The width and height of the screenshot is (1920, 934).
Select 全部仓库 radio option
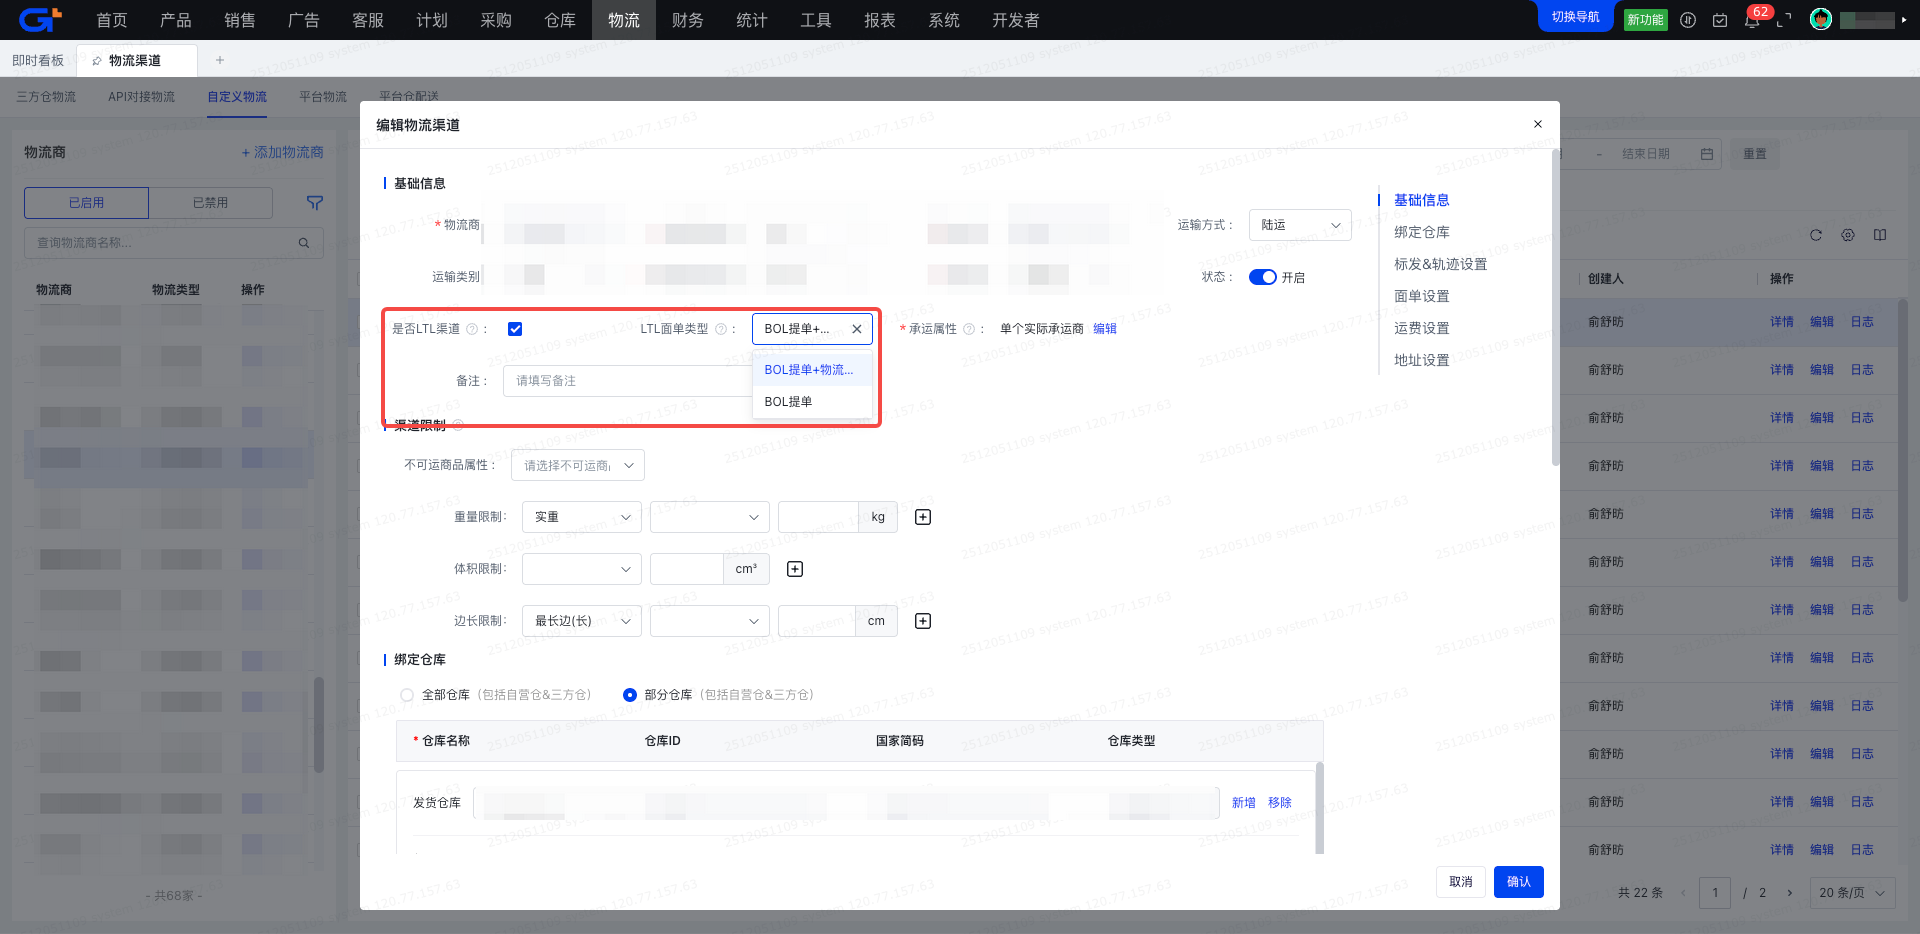click(x=407, y=695)
